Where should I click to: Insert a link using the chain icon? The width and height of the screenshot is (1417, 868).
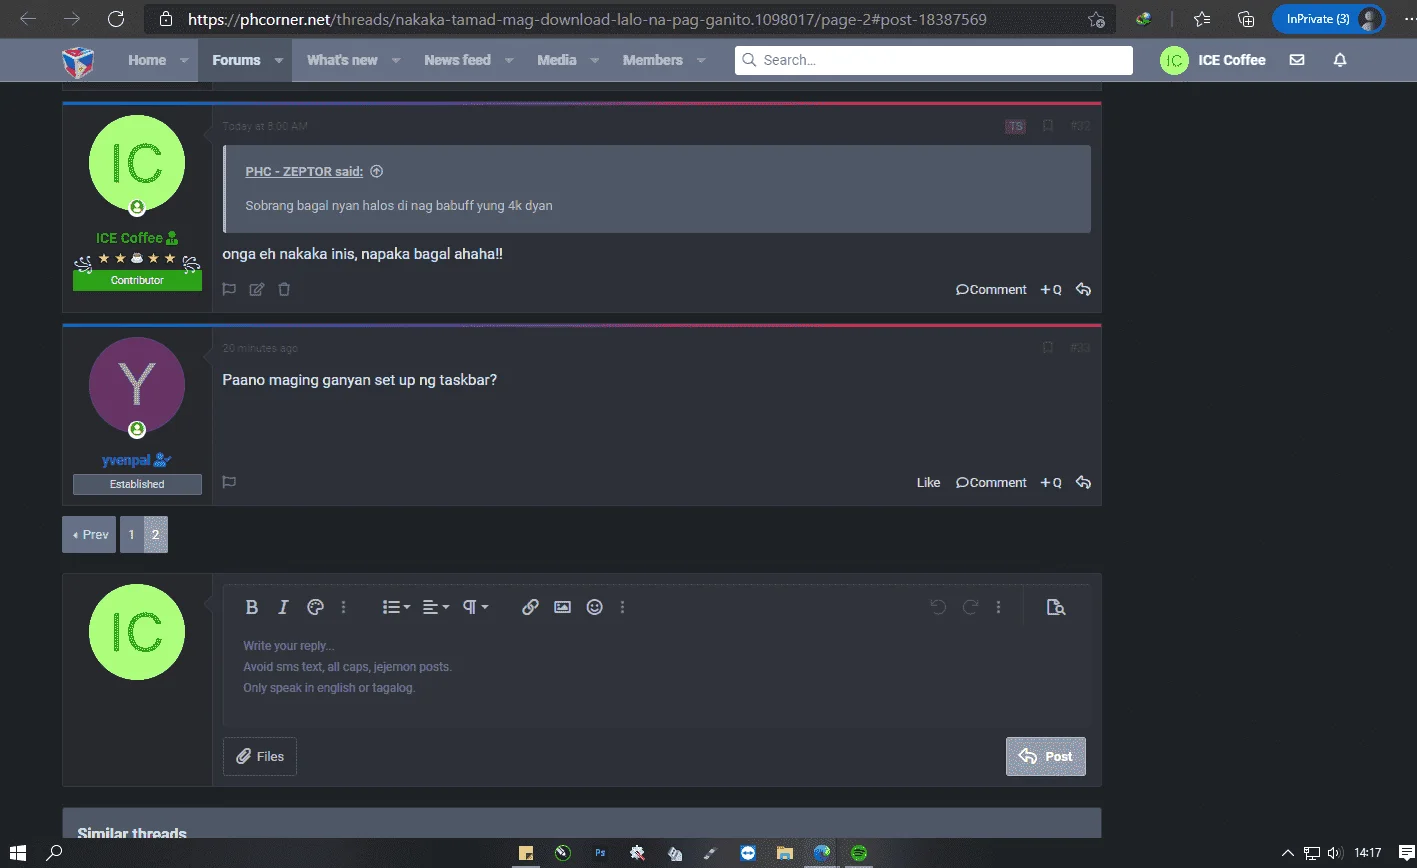coord(530,607)
